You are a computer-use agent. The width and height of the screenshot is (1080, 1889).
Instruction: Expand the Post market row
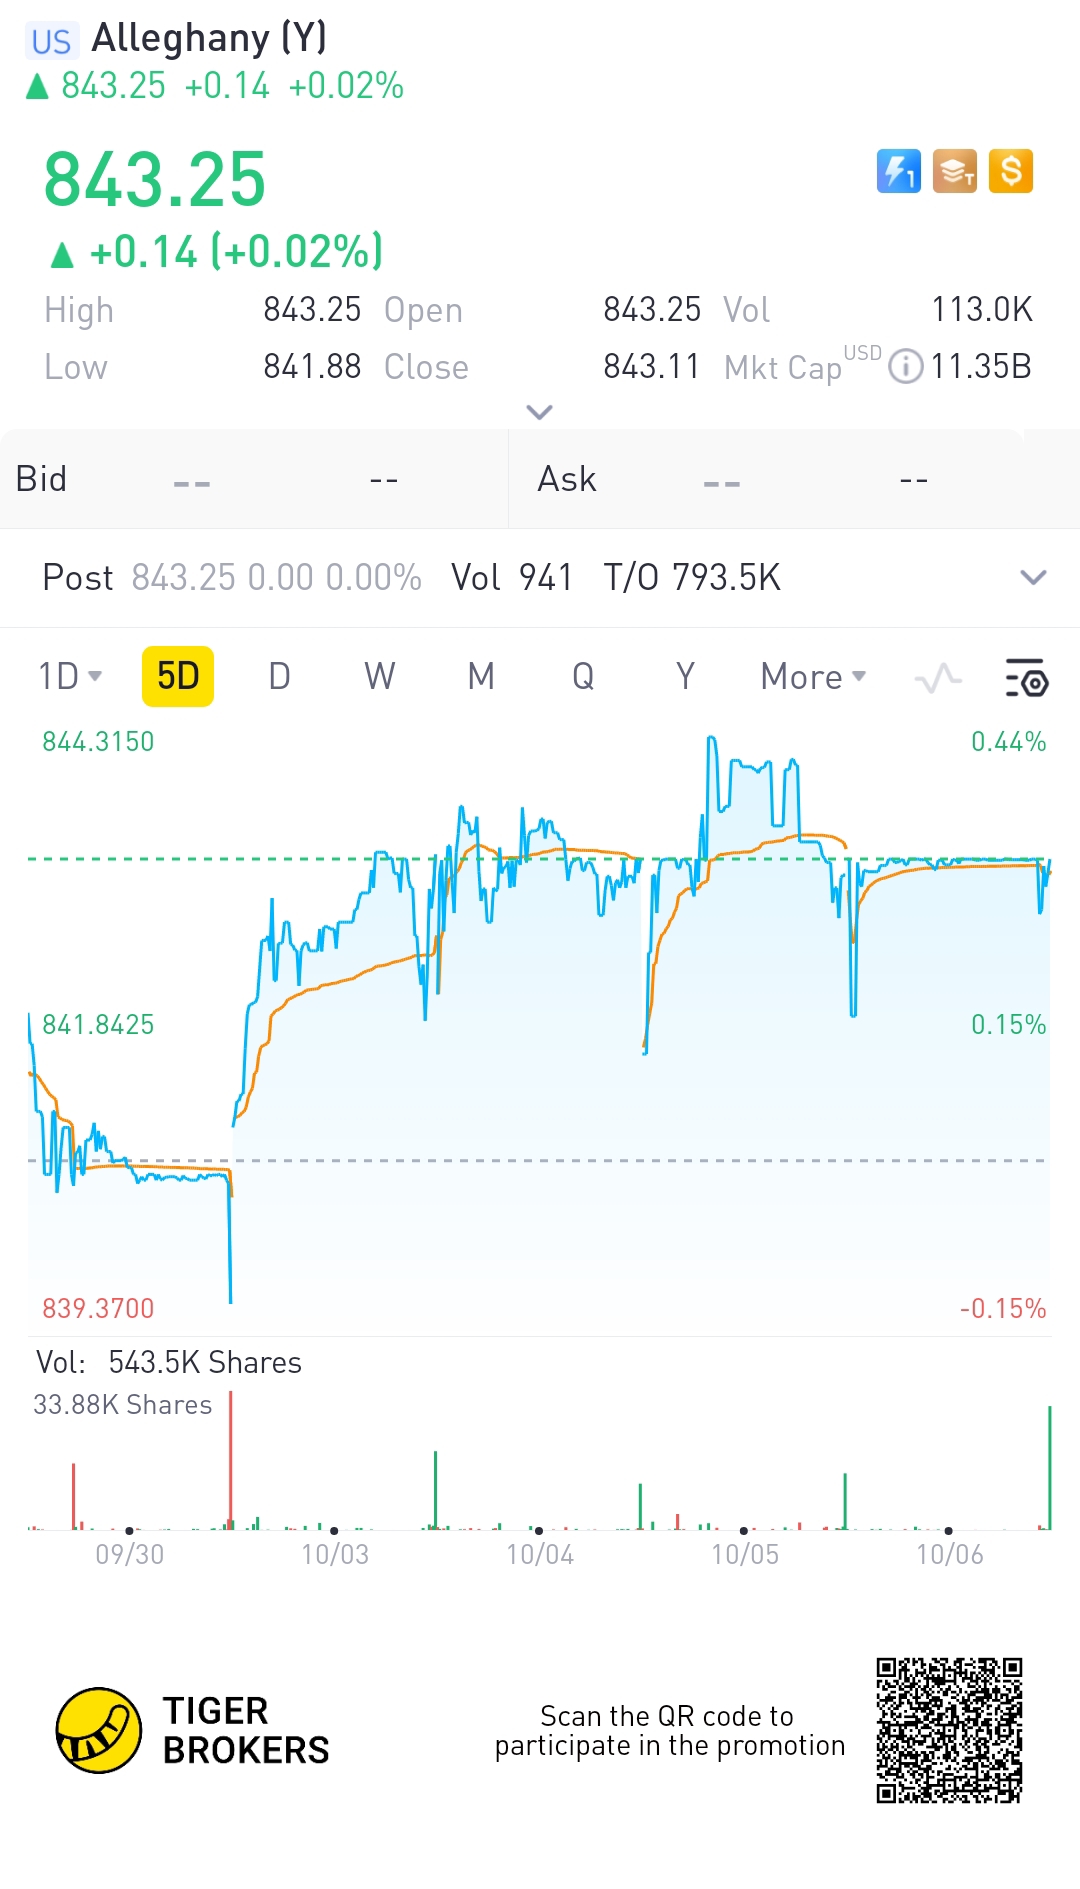(1032, 577)
